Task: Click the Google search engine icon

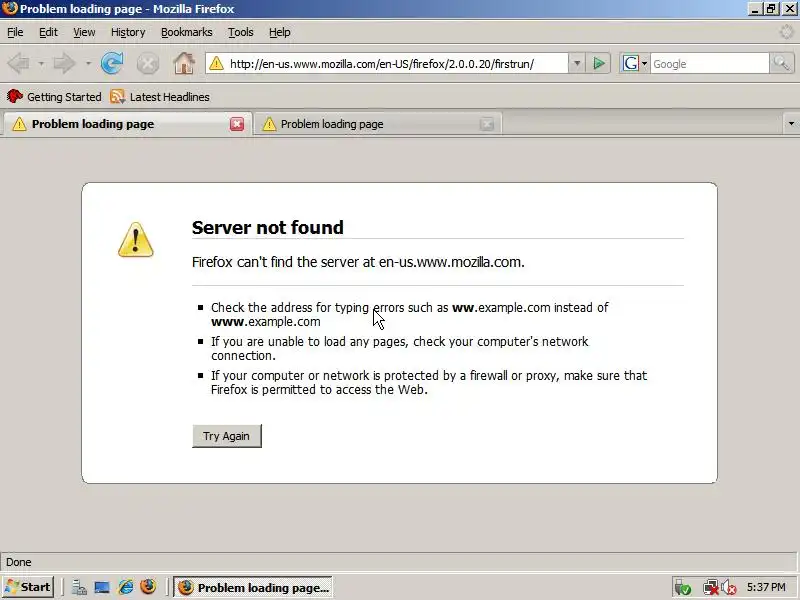Action: (630, 64)
